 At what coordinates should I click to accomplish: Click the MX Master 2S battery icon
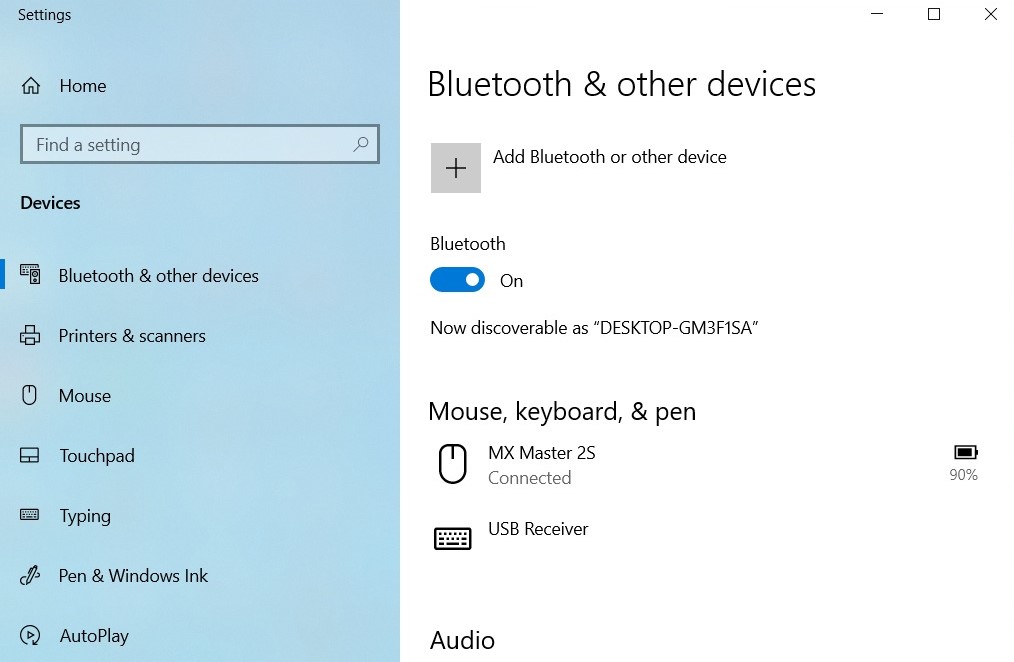tap(965, 452)
